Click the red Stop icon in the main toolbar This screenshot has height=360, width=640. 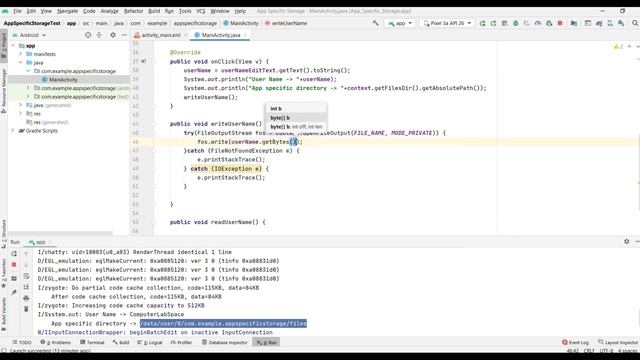[x=560, y=23]
